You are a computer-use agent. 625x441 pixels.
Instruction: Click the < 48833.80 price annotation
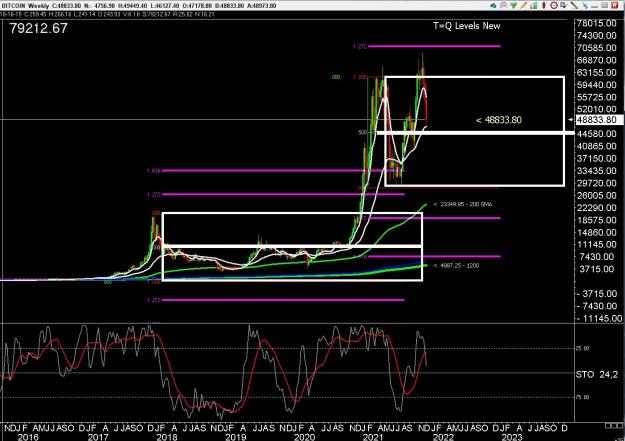tap(499, 120)
